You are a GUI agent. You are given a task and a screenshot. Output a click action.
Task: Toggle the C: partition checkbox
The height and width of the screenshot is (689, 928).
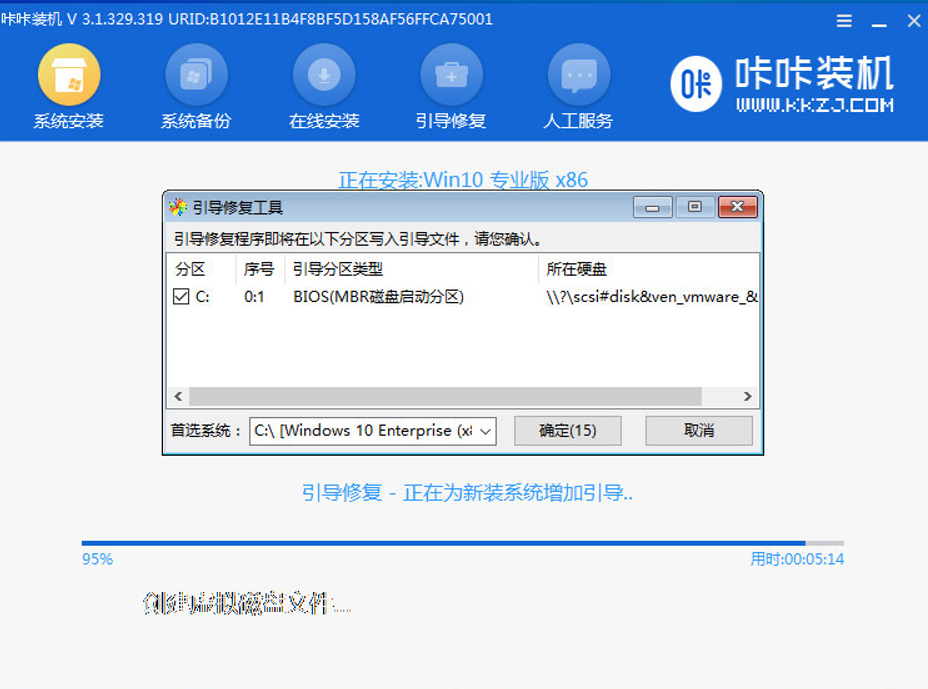click(181, 297)
